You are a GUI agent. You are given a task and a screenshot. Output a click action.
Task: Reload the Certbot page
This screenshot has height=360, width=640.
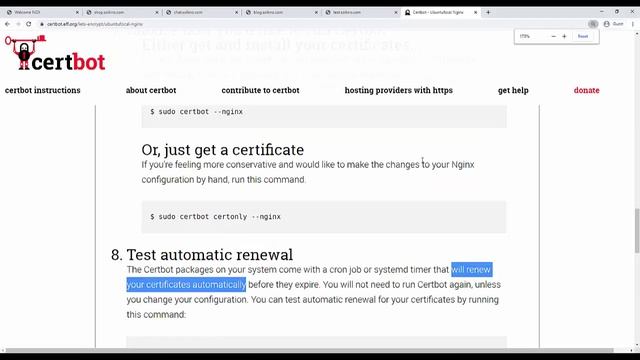tap(29, 24)
